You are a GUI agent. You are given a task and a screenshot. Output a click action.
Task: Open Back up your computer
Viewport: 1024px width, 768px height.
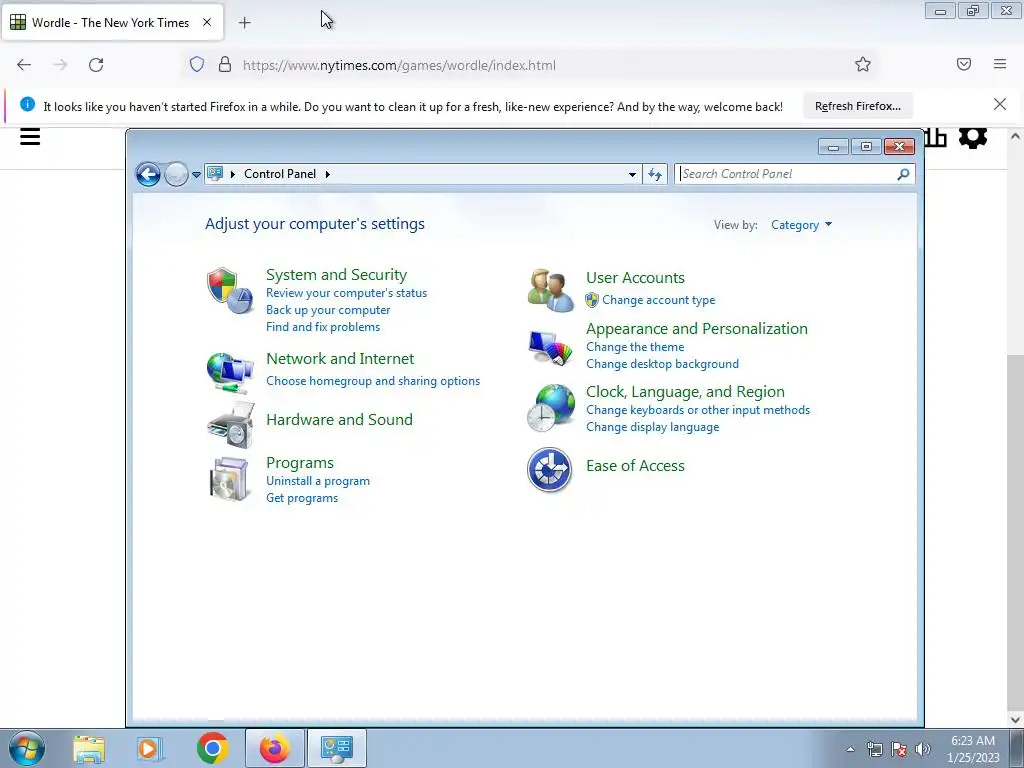[x=328, y=310]
